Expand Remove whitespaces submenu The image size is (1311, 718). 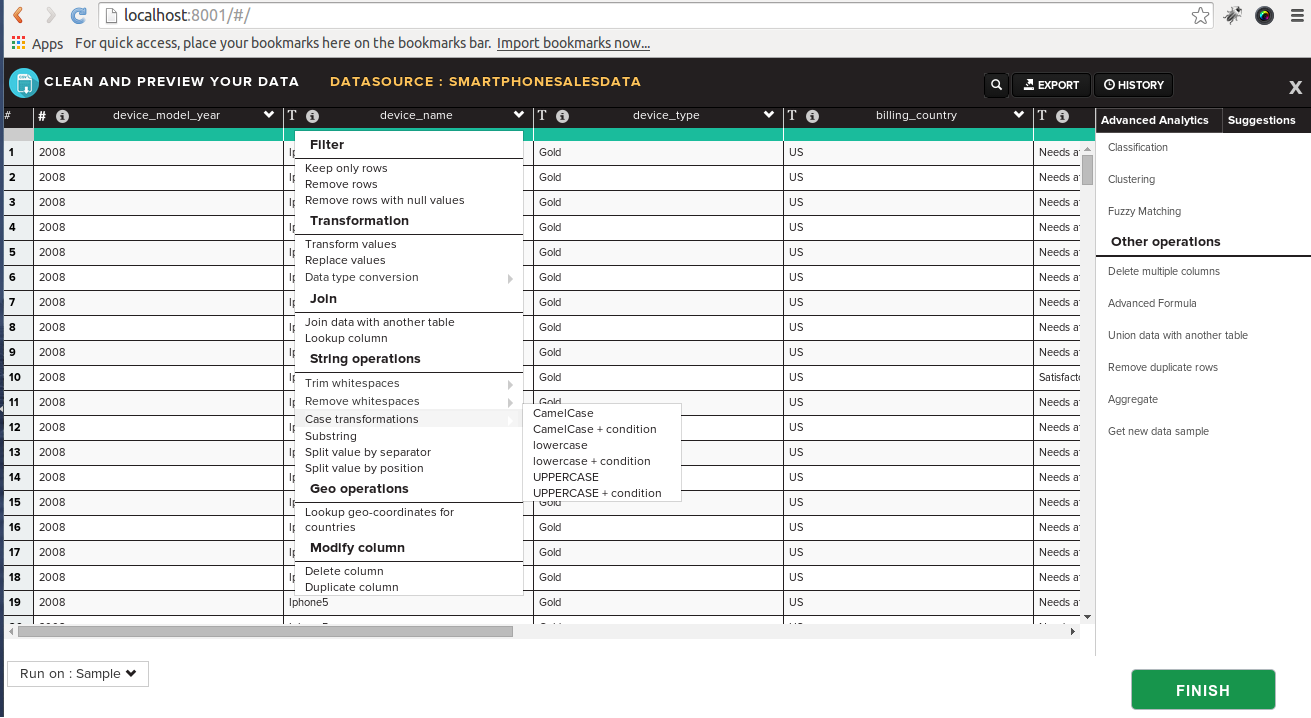click(409, 401)
